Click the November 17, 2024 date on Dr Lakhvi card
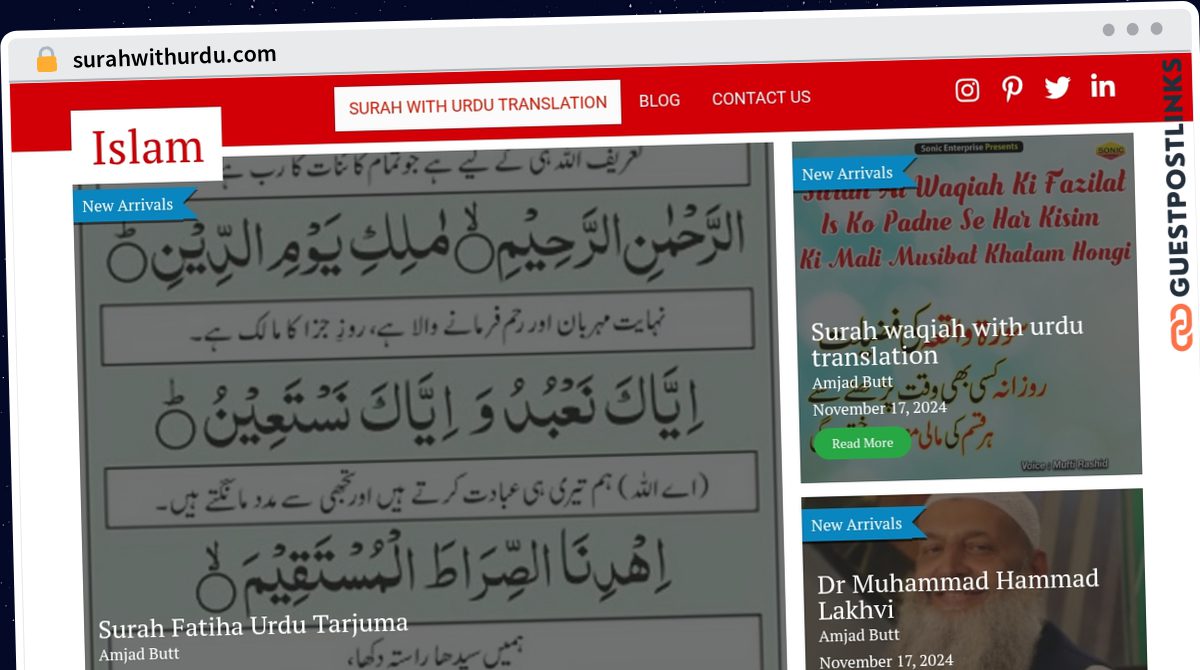This screenshot has height=670, width=1200. click(886, 660)
